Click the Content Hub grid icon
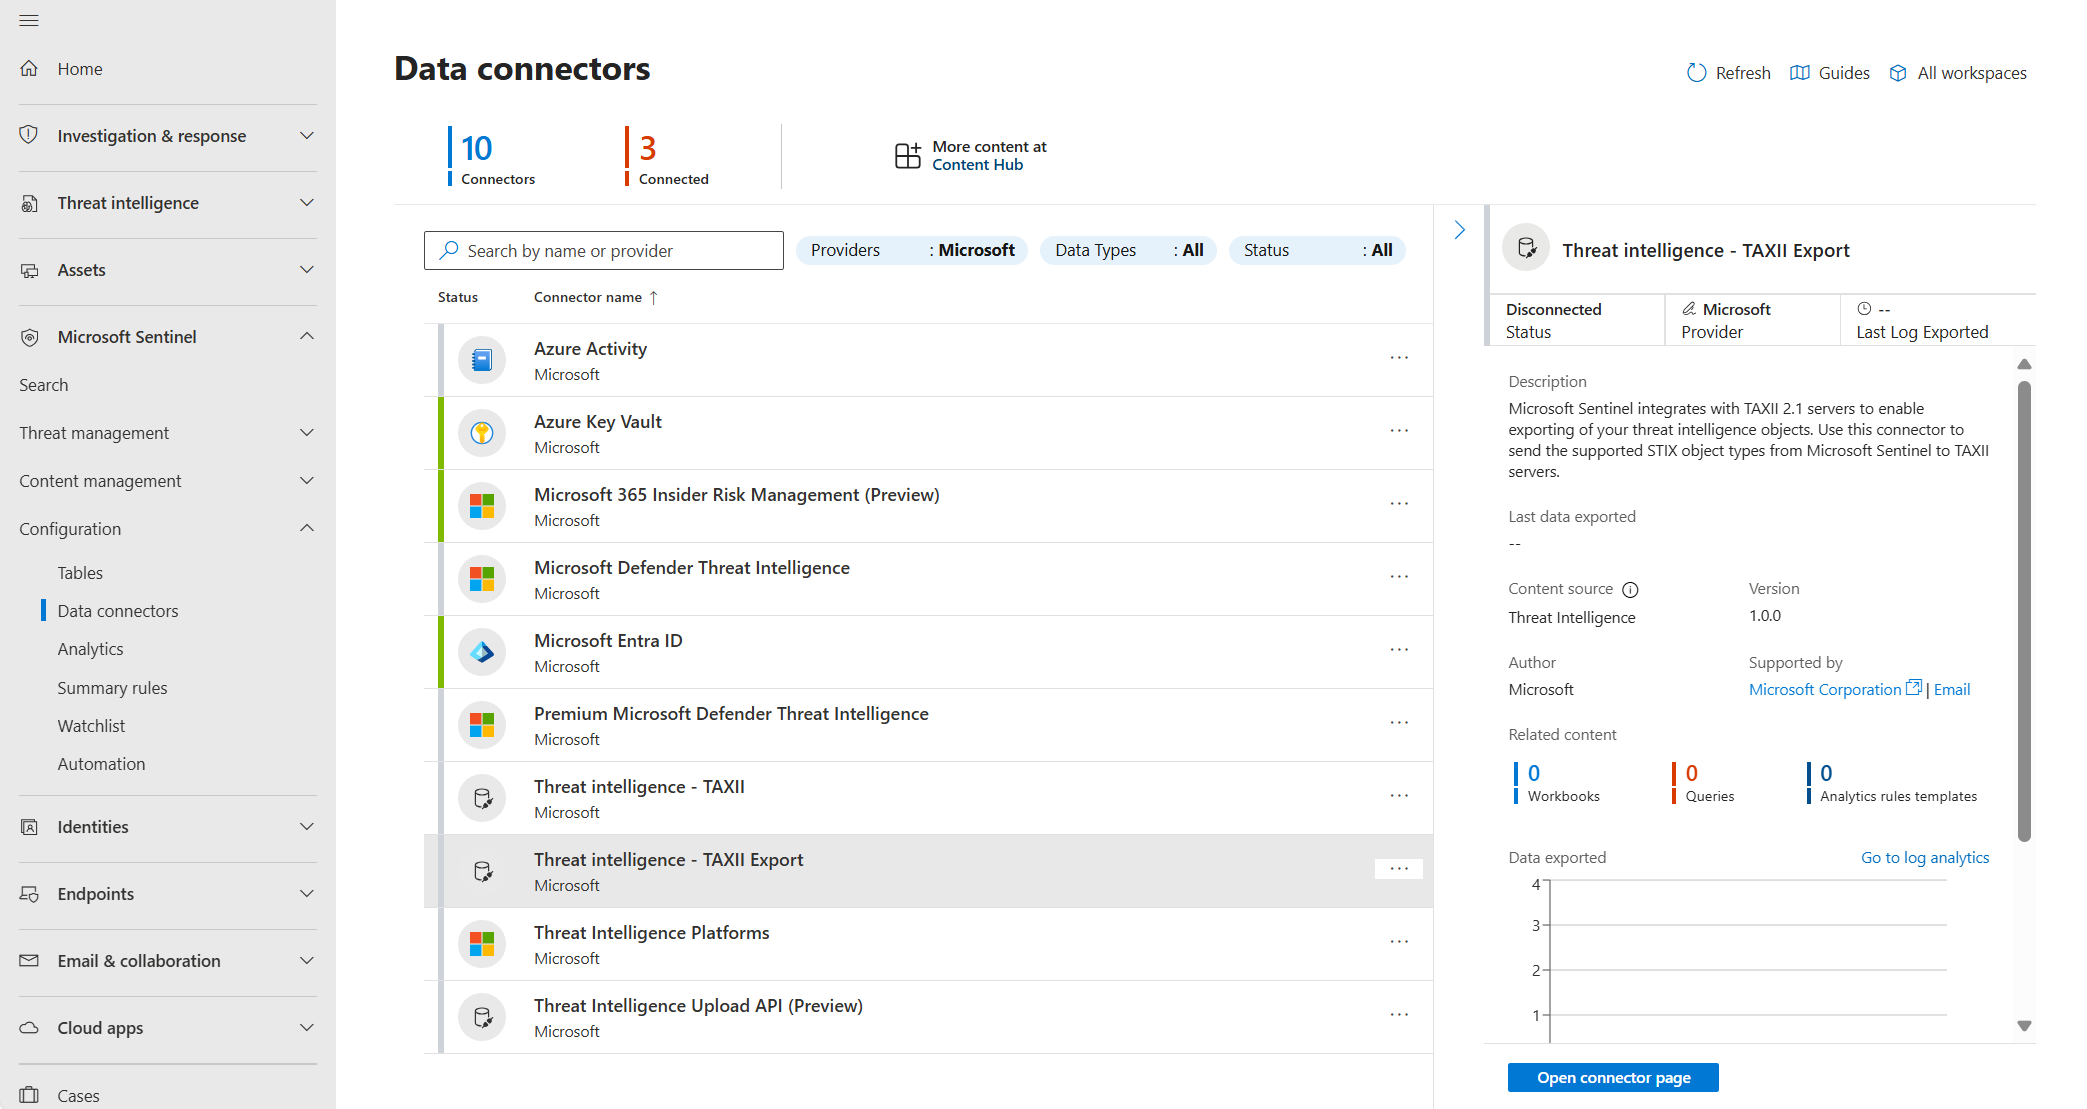2087x1109 pixels. click(907, 155)
